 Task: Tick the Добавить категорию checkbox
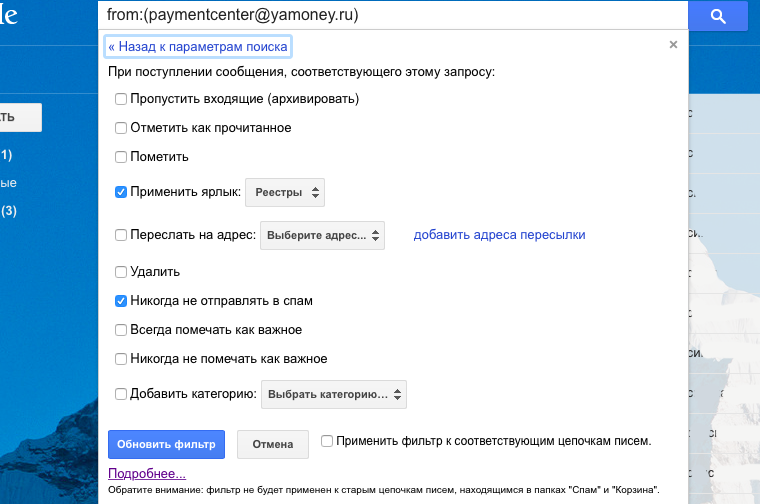pyautogui.click(x=121, y=394)
